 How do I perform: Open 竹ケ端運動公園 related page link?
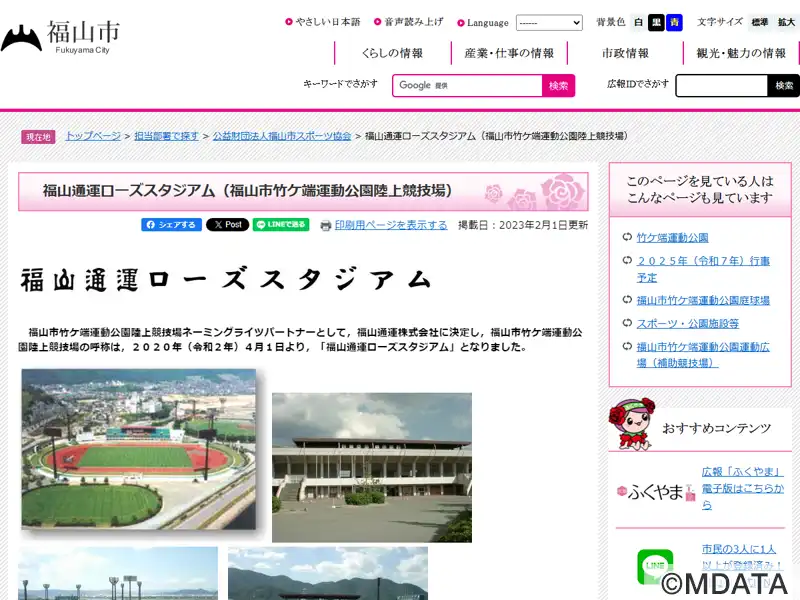coord(672,238)
